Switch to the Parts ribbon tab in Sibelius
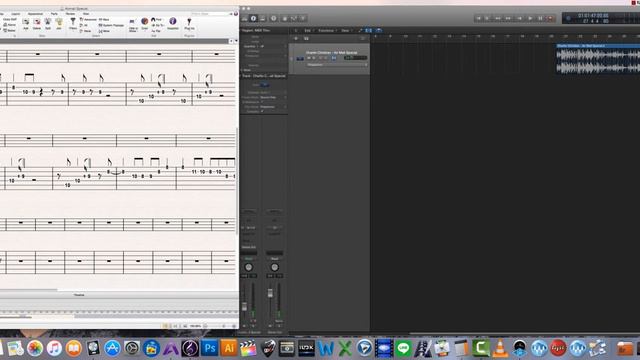640x360 pixels. point(54,13)
